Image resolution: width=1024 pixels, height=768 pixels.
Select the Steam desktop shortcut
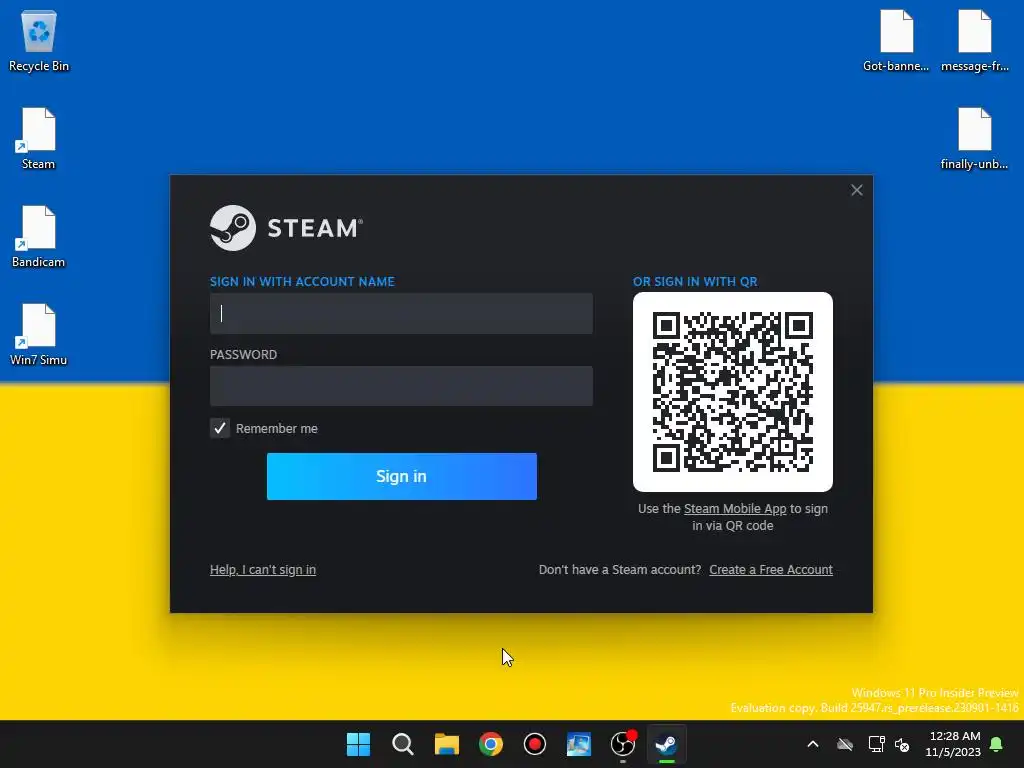39,138
